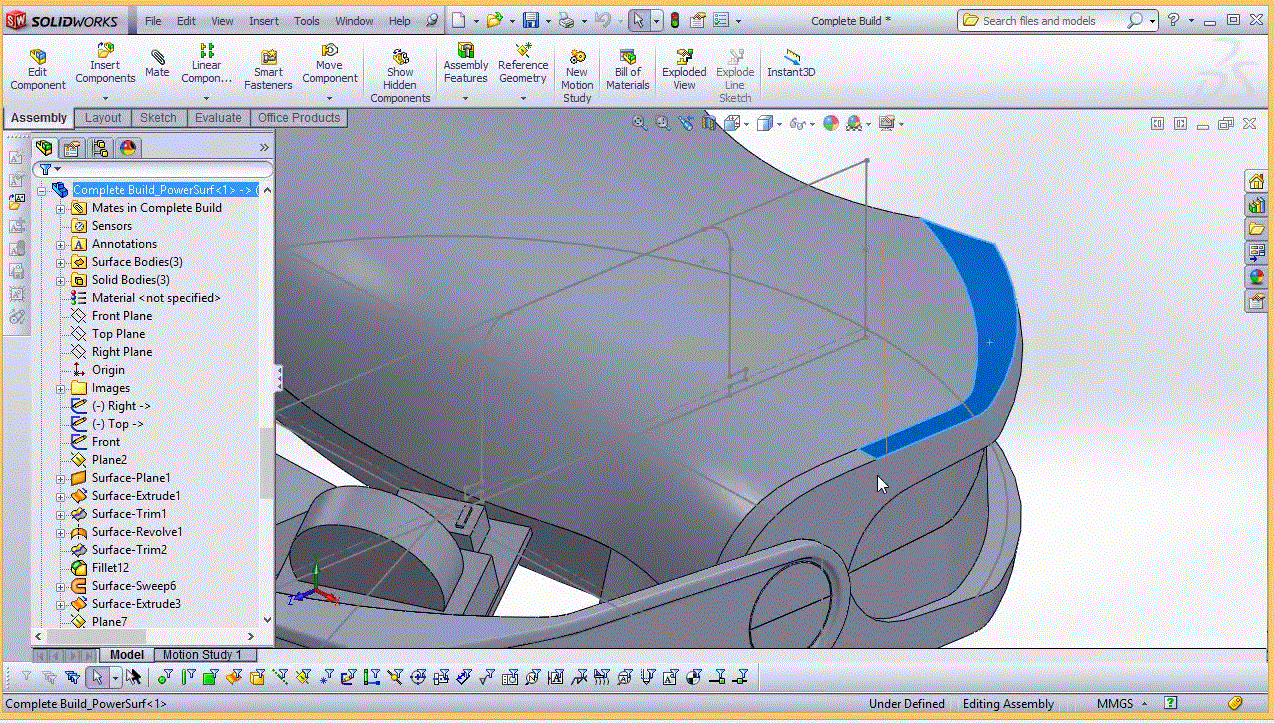Open Assembly Features tool
Viewport: 1274px width, 723px height.
coord(466,64)
